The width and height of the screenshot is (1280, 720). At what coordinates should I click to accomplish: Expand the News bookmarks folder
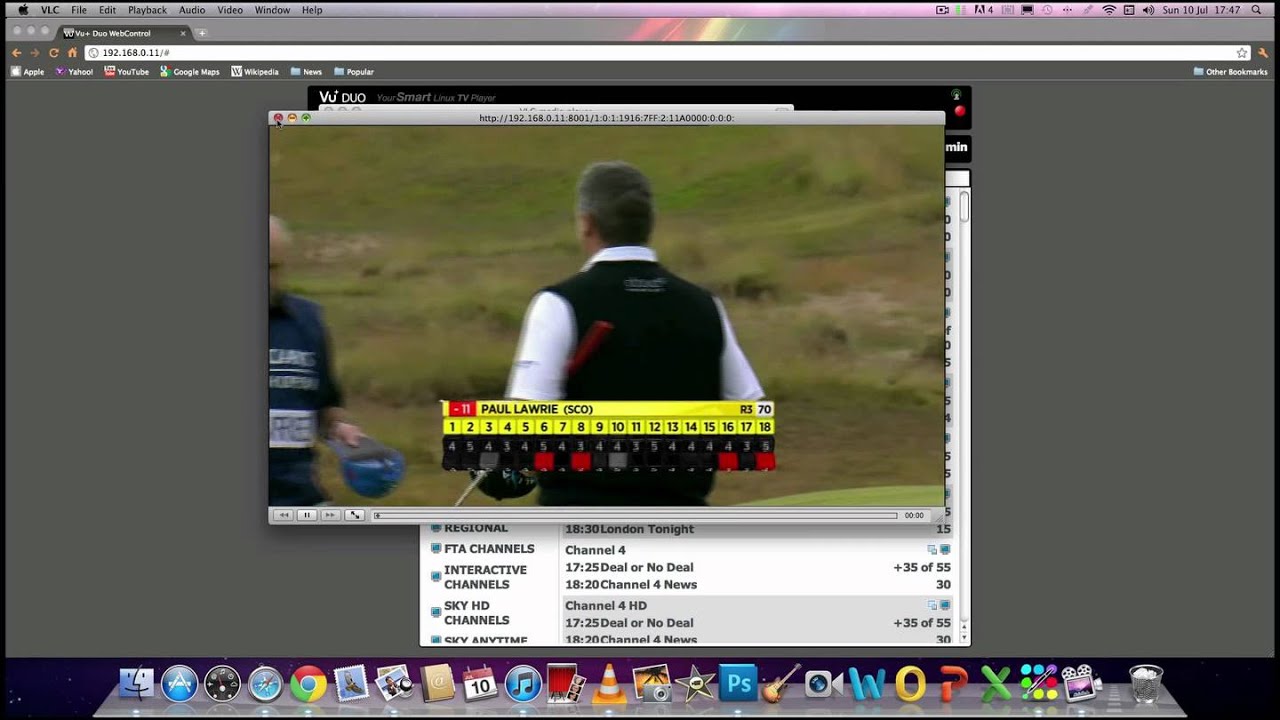[306, 72]
